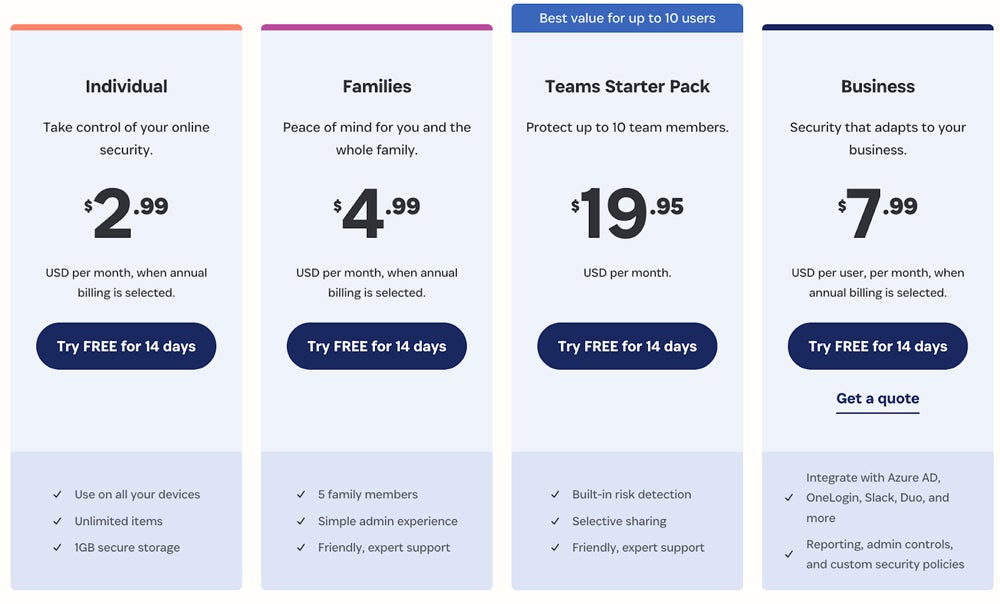Click the checkmark beside "Selective sharing"

[x=555, y=521]
